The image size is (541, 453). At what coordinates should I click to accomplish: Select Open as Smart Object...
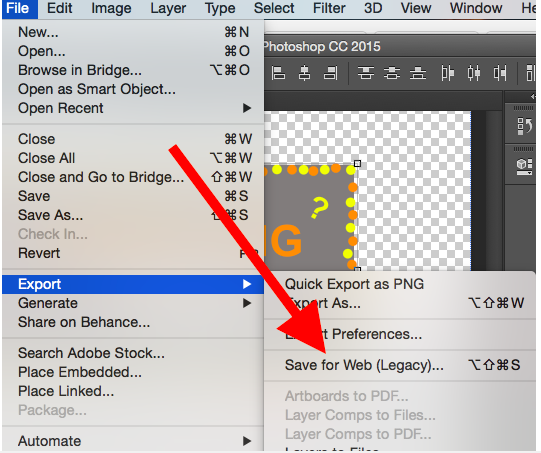click(x=133, y=89)
